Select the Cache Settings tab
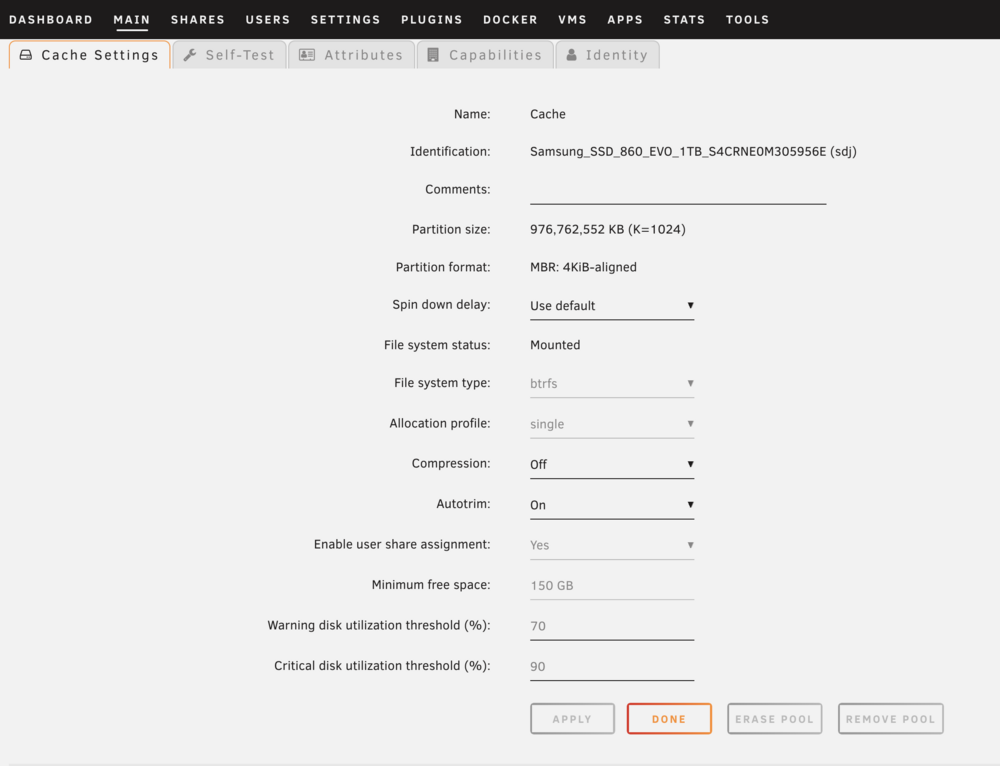Image resolution: width=1000 pixels, height=766 pixels. [89, 55]
